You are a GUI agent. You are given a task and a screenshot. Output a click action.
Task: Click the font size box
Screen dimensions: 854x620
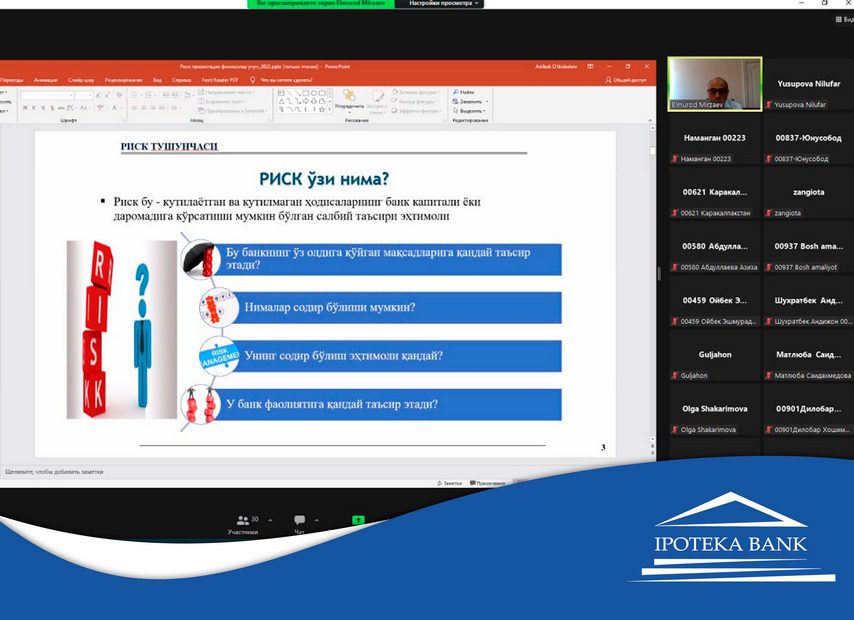pos(84,95)
